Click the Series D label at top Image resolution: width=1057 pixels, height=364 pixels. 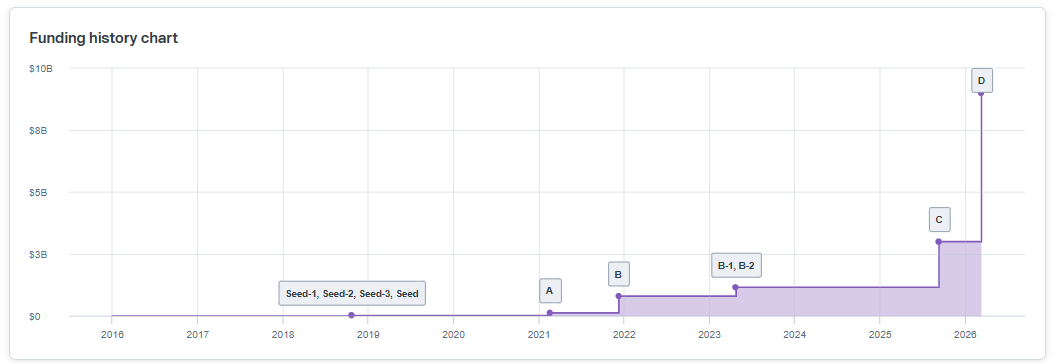pos(982,81)
